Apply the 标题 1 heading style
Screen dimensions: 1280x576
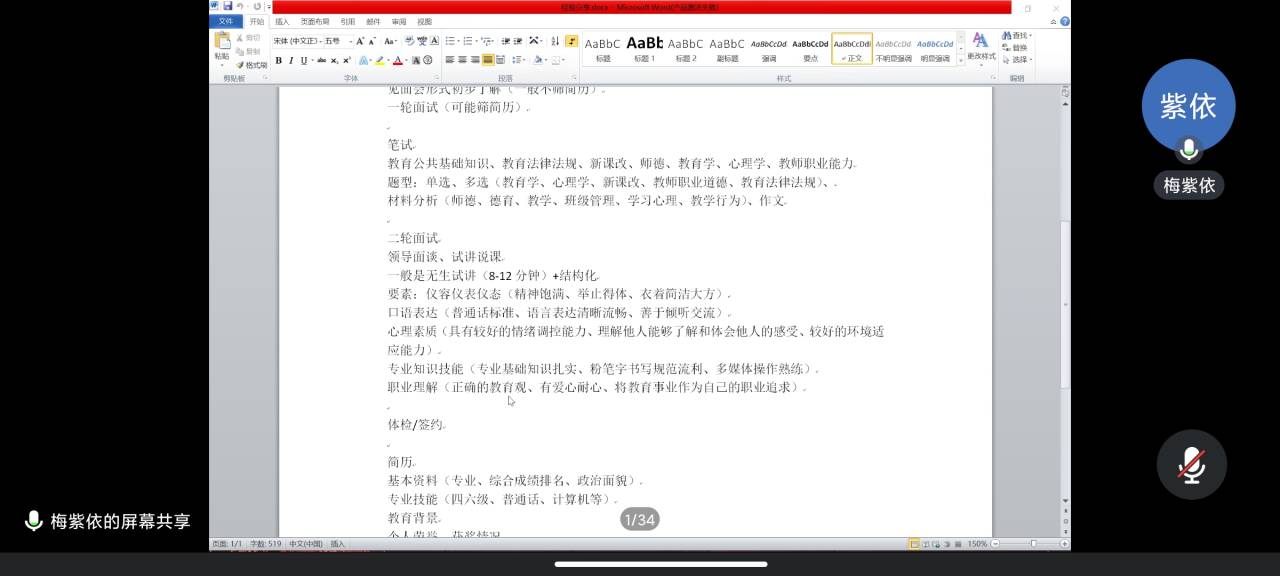[644, 48]
